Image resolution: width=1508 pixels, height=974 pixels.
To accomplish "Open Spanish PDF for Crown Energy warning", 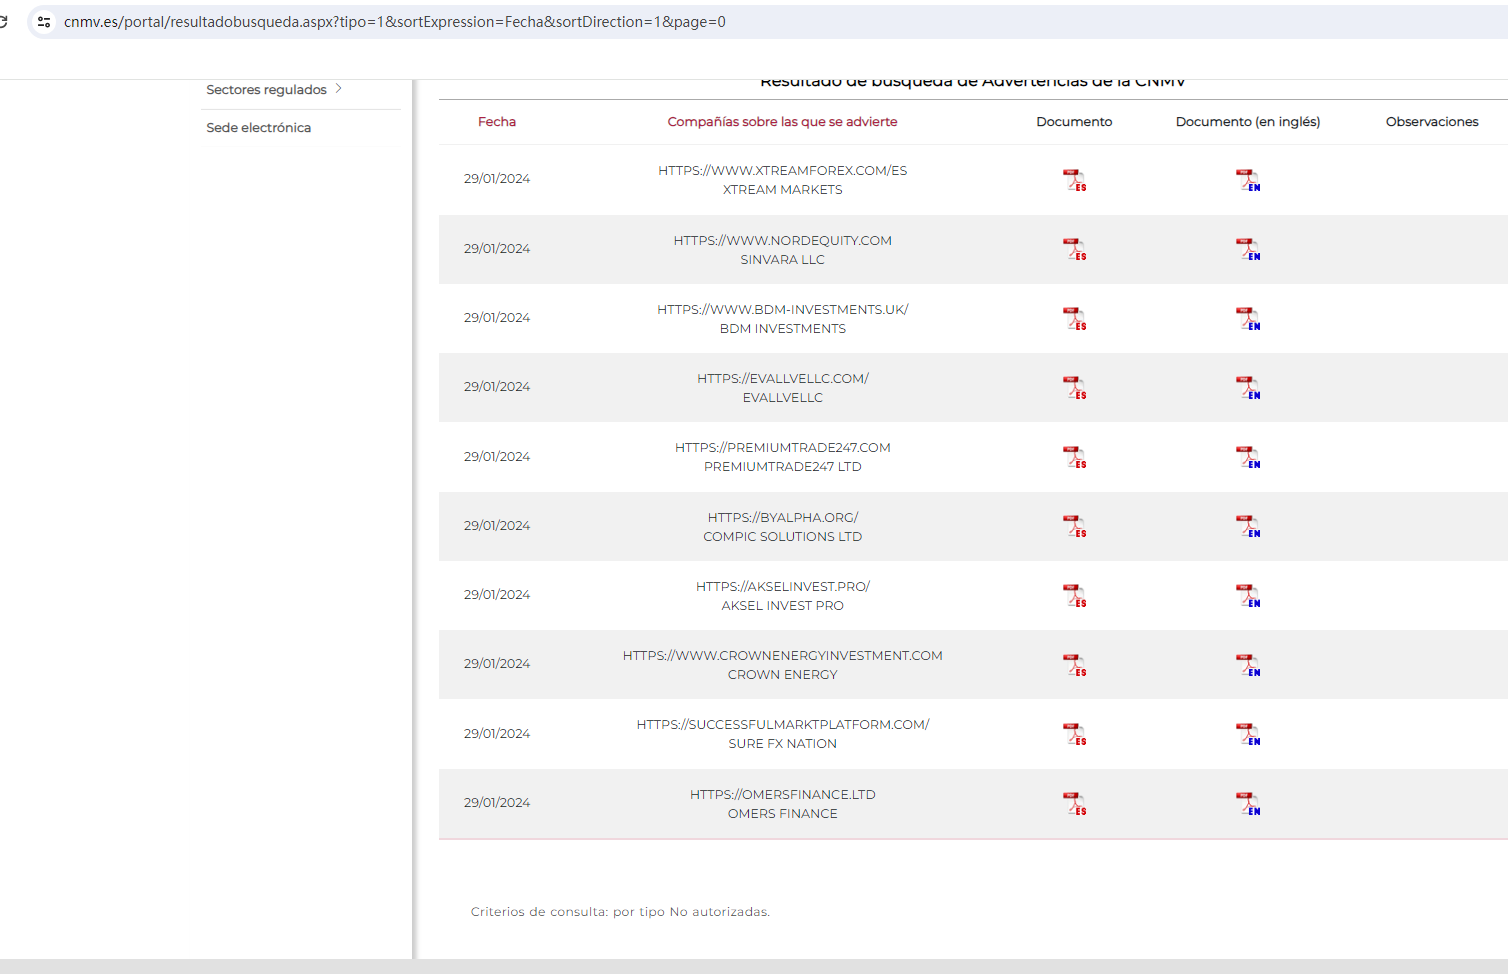I will [1074, 665].
